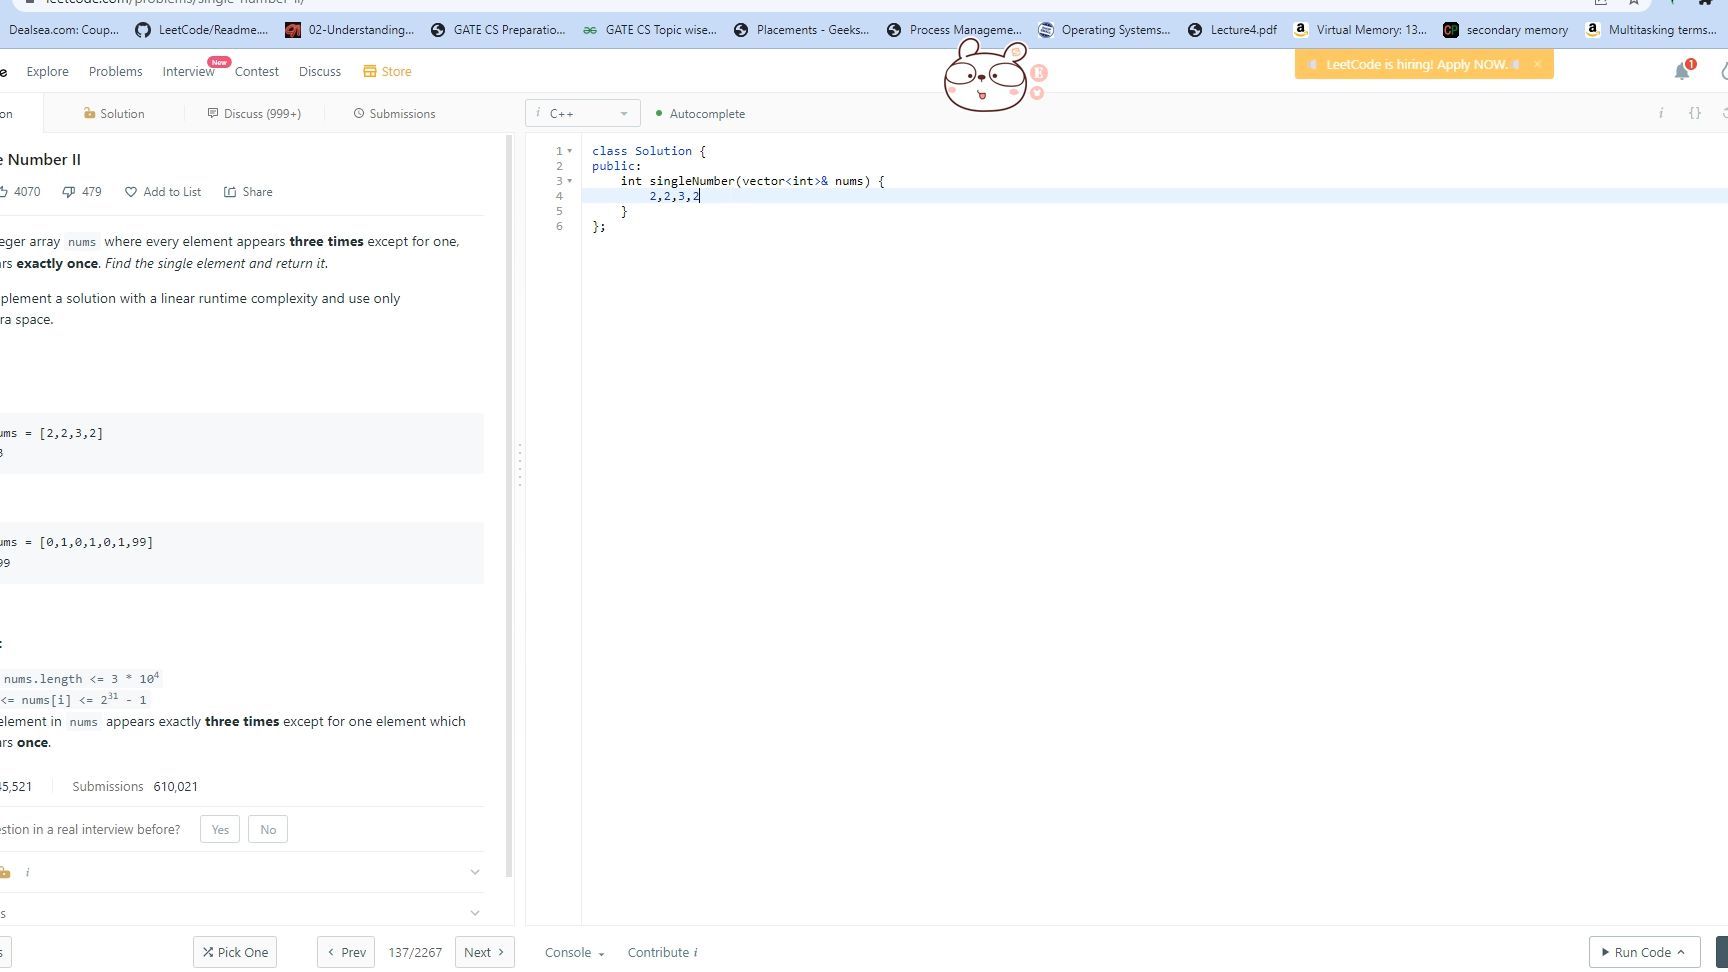Answer Yes to real interview question
This screenshot has width=1728, height=972.
220,830
